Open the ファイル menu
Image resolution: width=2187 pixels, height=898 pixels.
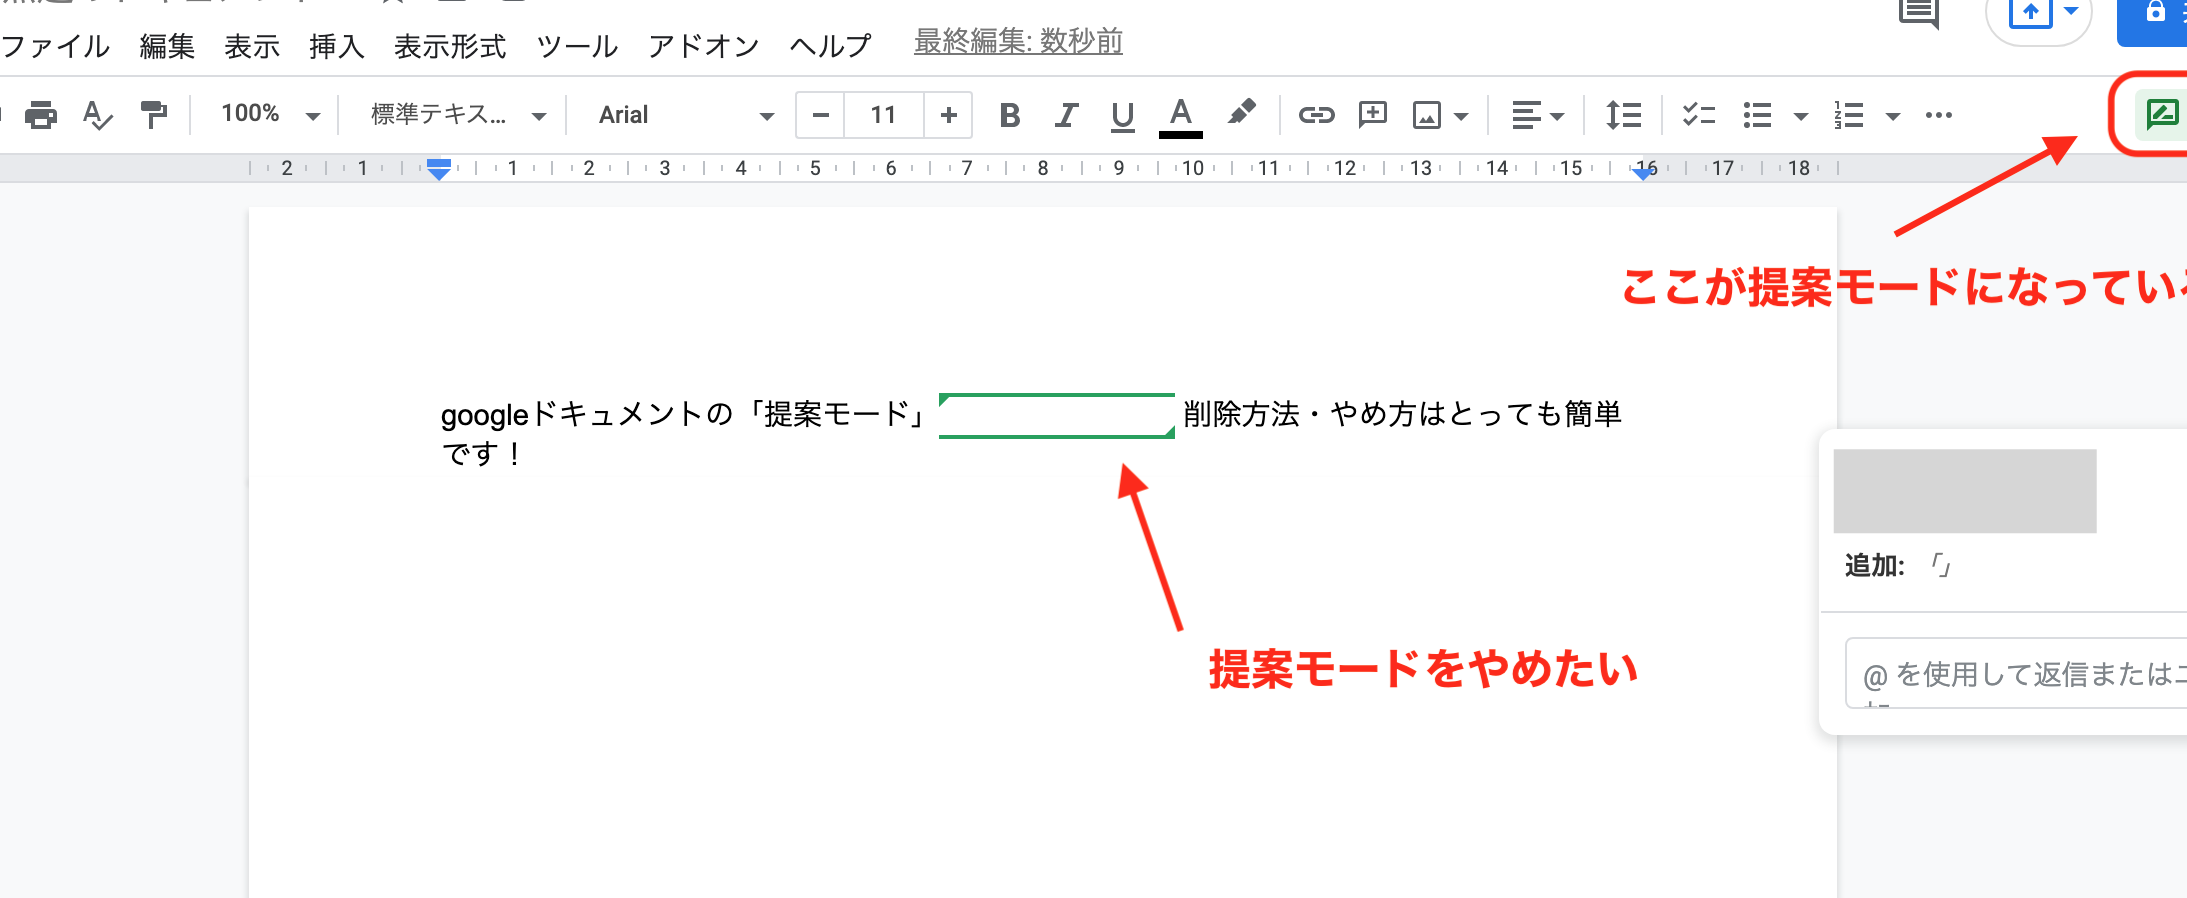[x=56, y=46]
